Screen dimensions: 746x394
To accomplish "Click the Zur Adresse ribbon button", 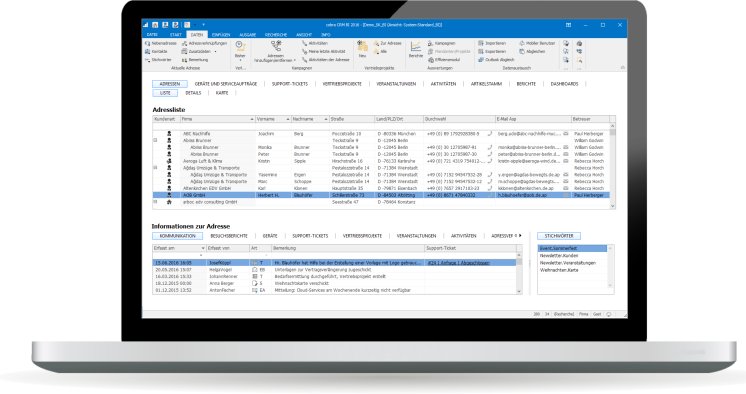I will point(388,43).
